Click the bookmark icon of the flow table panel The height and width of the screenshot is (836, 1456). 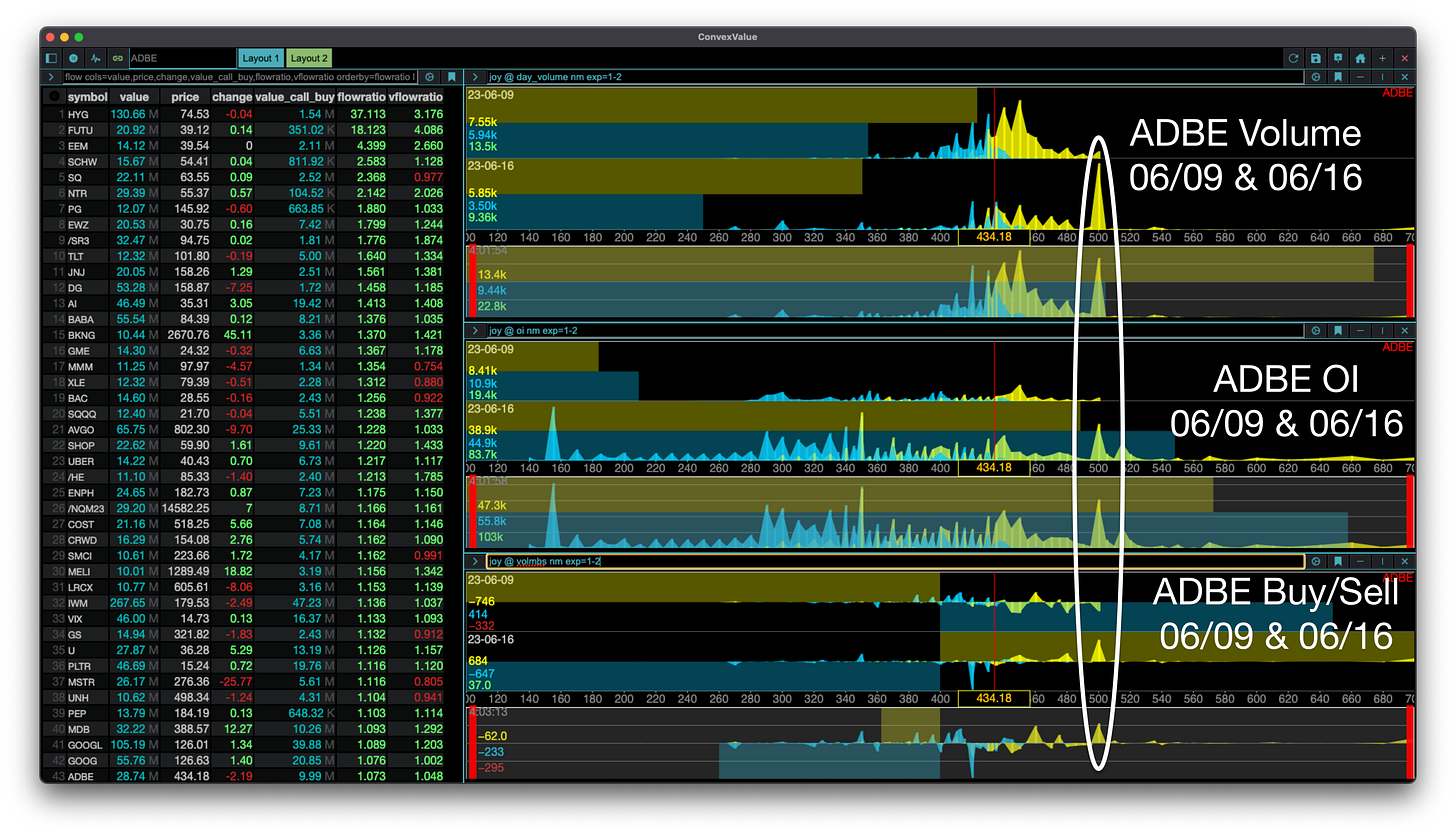(x=452, y=77)
